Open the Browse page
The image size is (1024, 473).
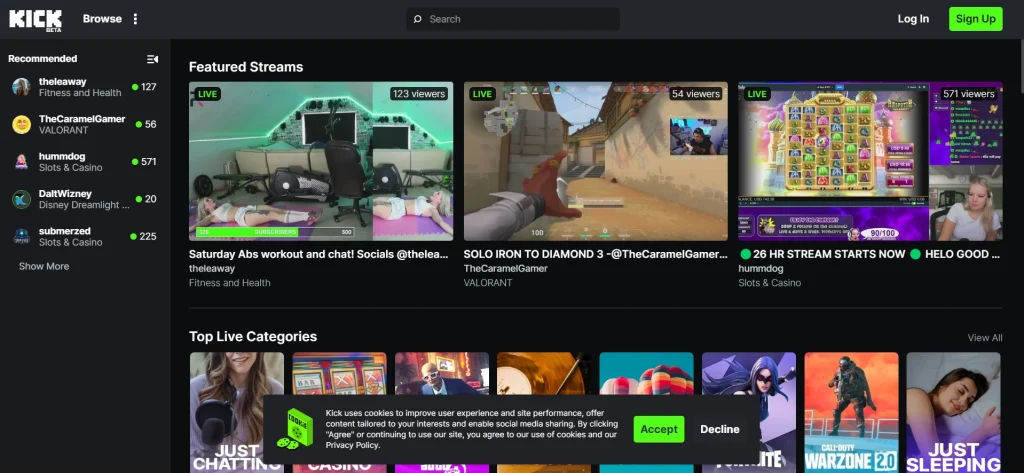click(x=102, y=19)
